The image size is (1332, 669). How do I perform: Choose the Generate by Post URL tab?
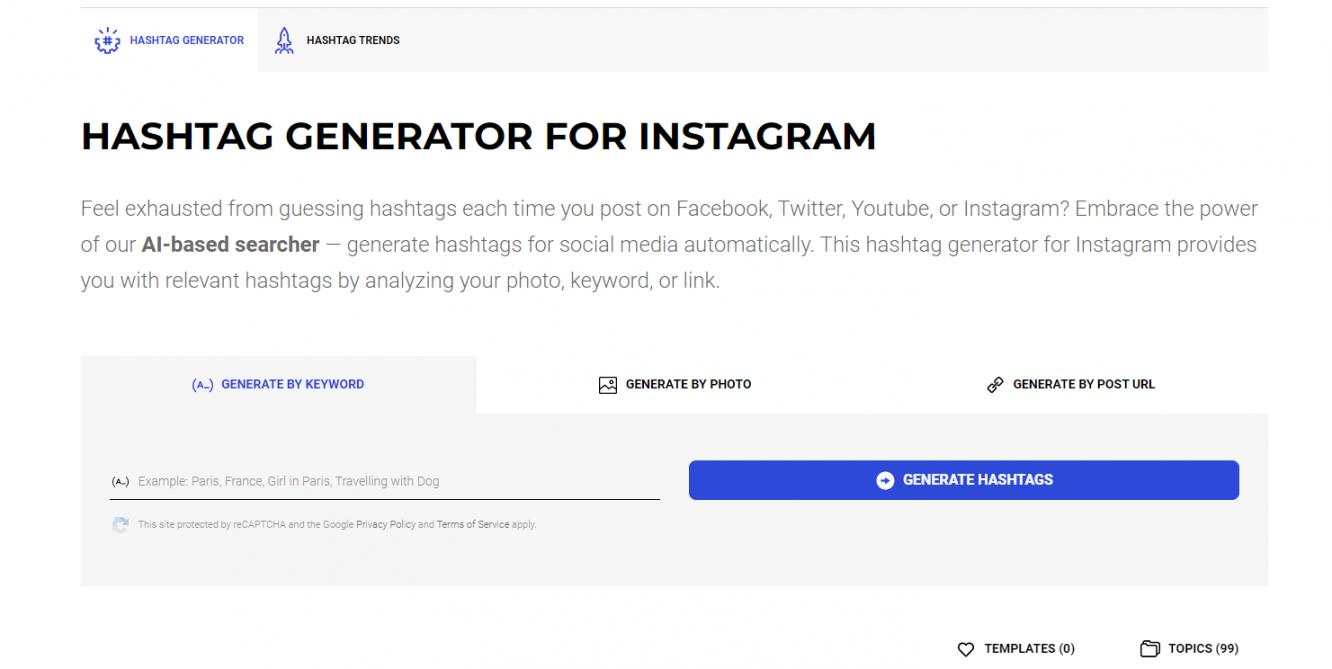click(1083, 384)
